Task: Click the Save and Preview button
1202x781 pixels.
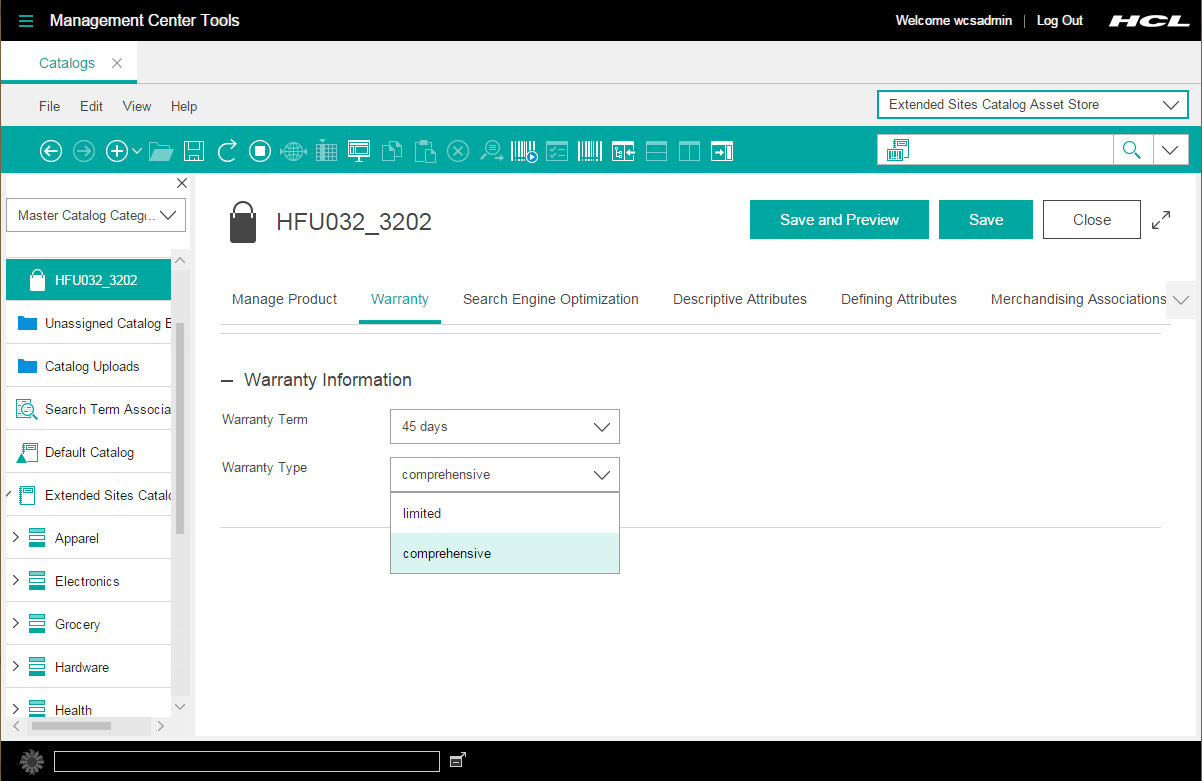Action: click(x=839, y=219)
